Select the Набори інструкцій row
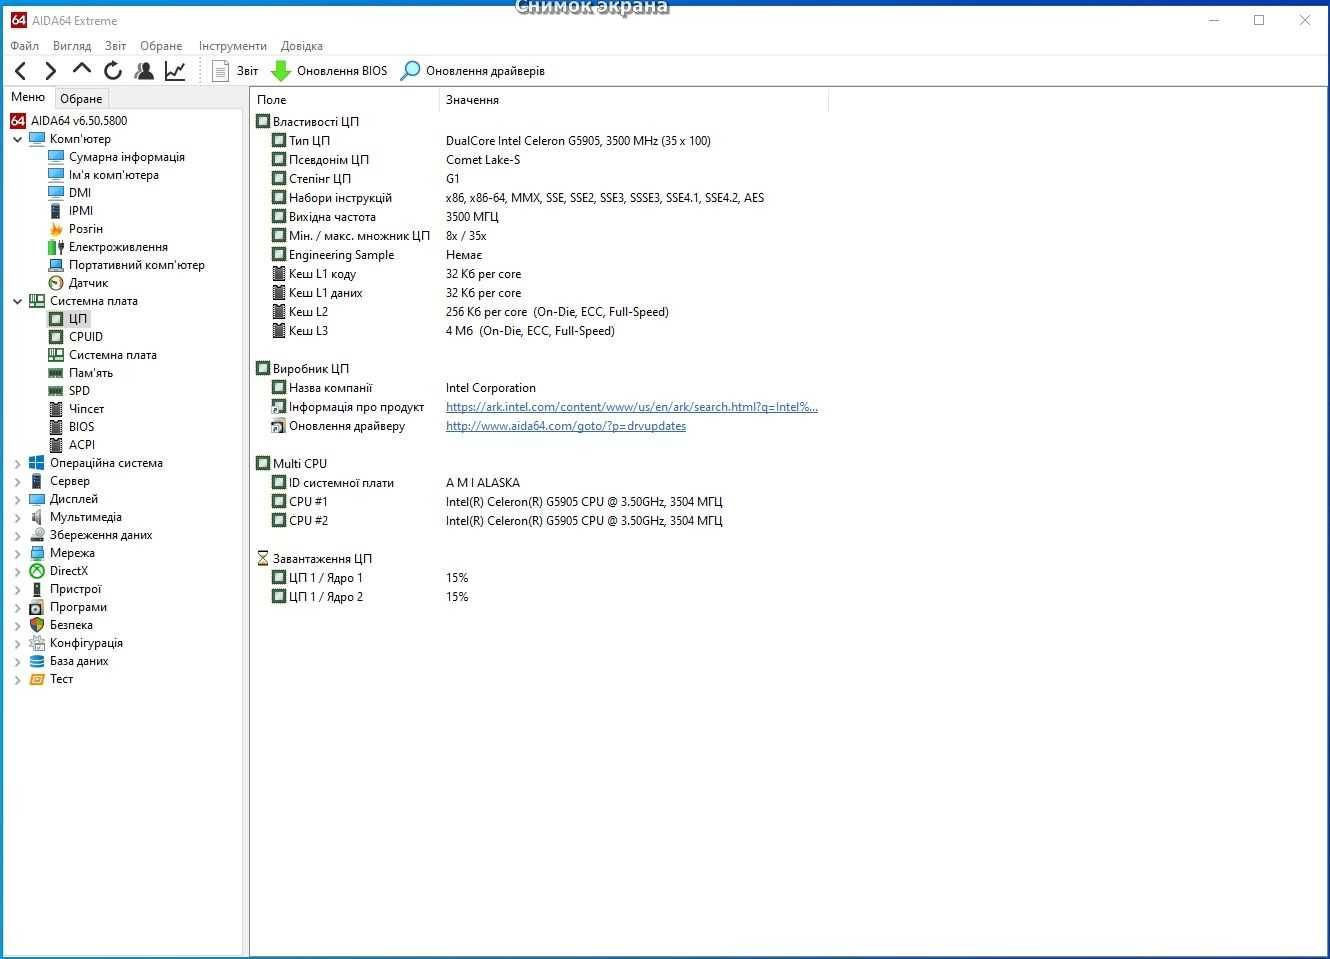This screenshot has height=959, width=1330. pos(540,198)
